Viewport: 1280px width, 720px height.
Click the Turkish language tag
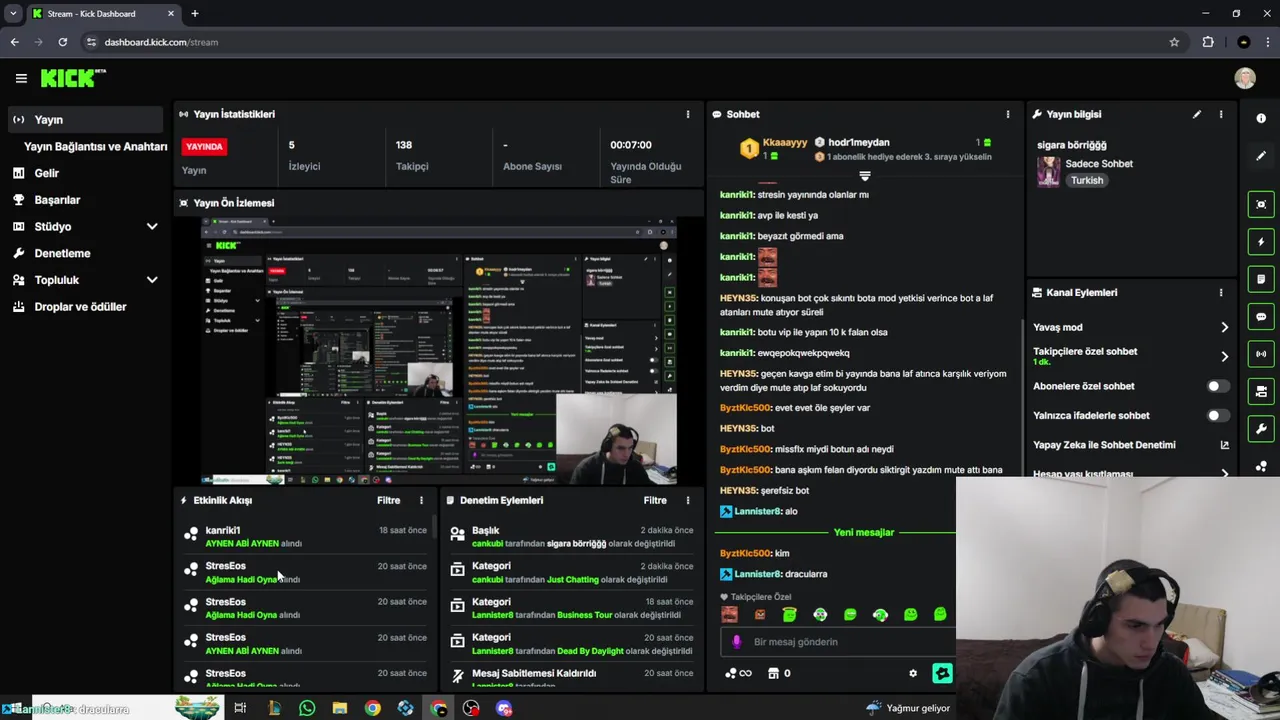pos(1087,181)
